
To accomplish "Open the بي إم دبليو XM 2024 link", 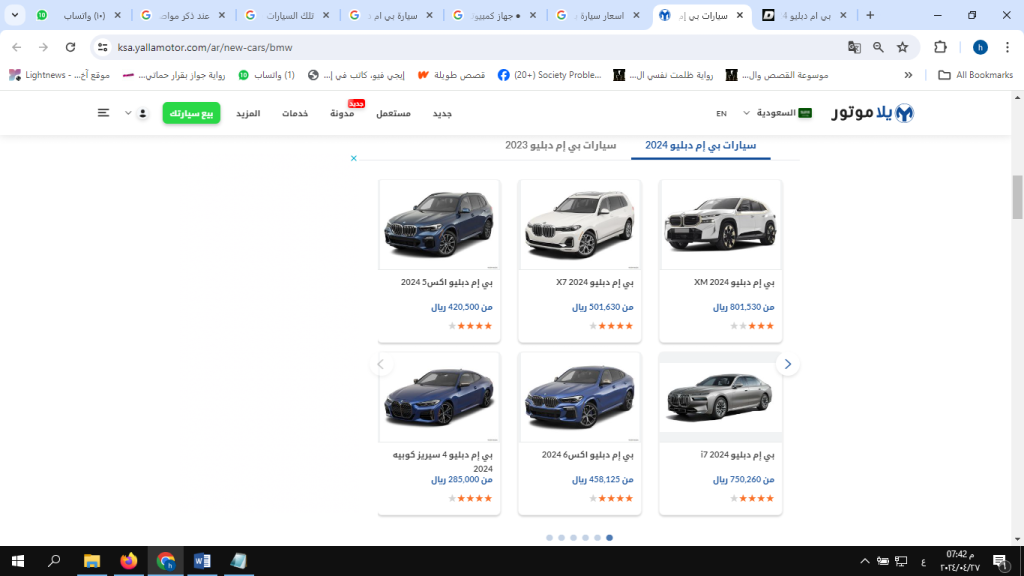I will [733, 283].
